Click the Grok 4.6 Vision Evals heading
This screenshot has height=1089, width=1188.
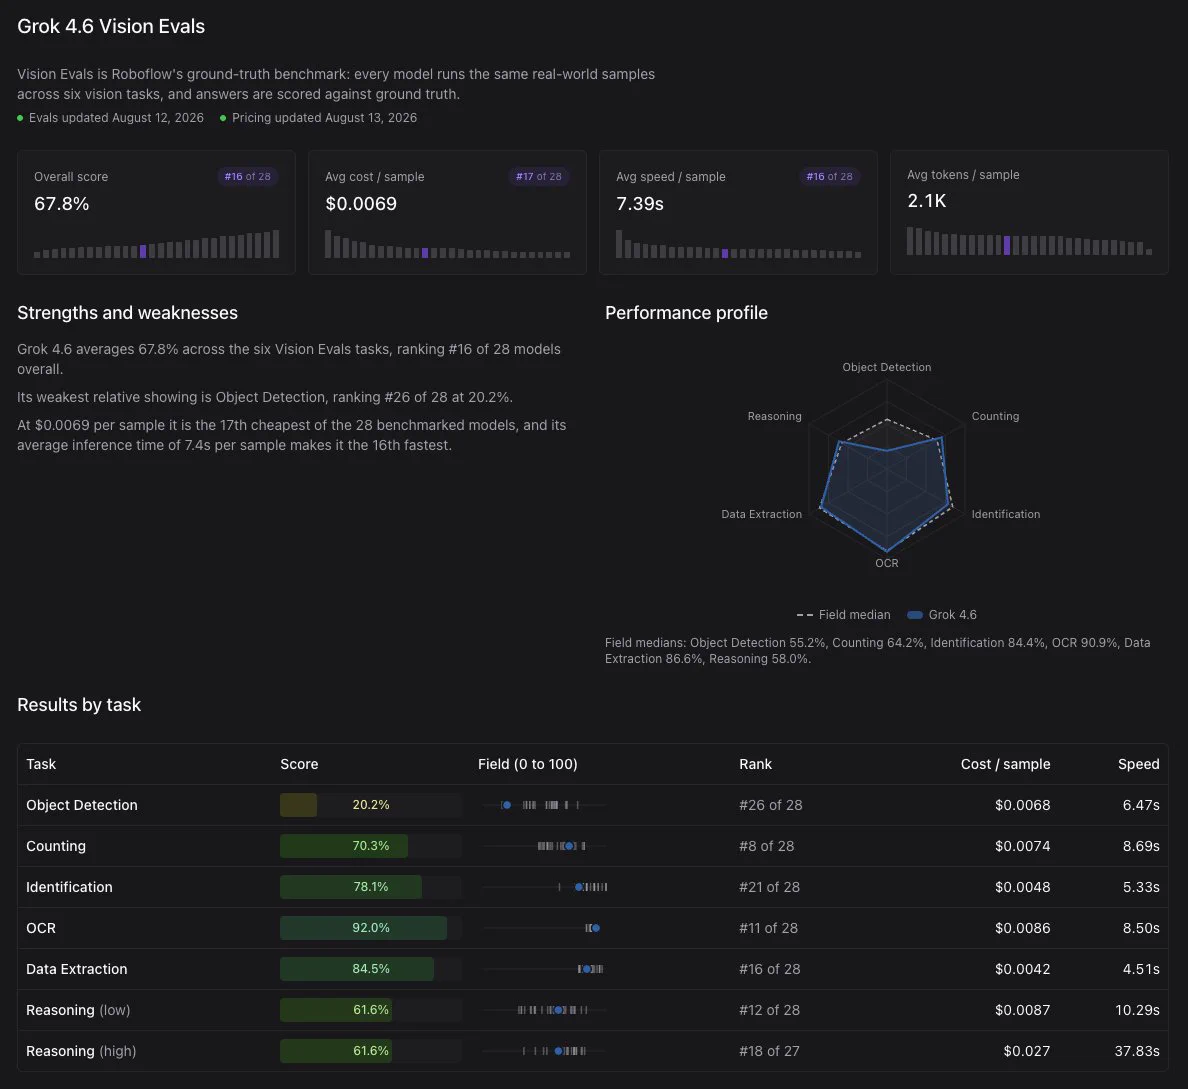[111, 27]
